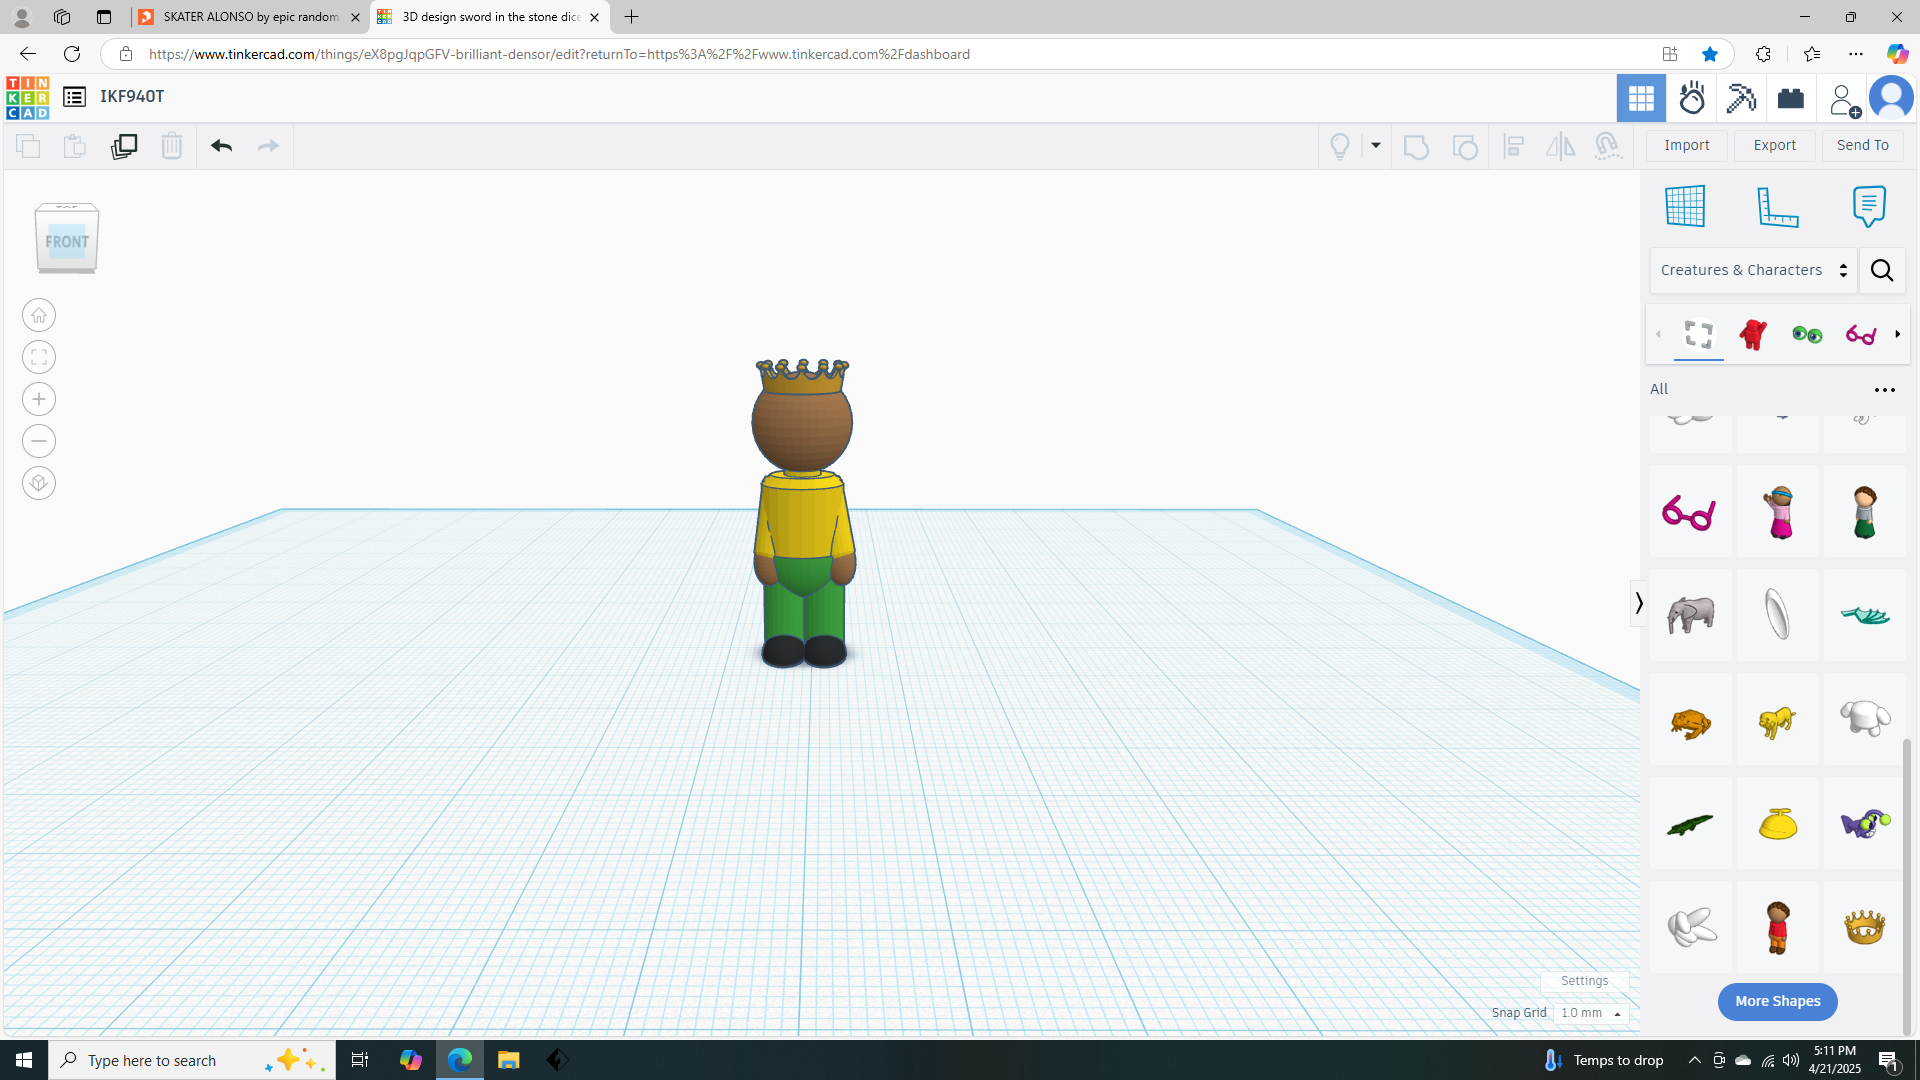Click the Import button

tap(1687, 146)
